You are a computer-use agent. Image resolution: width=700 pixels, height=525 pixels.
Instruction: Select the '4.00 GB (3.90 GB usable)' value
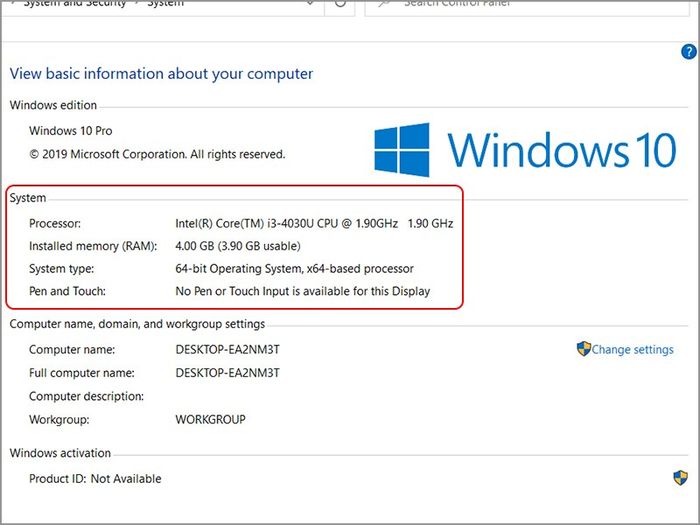(x=238, y=246)
